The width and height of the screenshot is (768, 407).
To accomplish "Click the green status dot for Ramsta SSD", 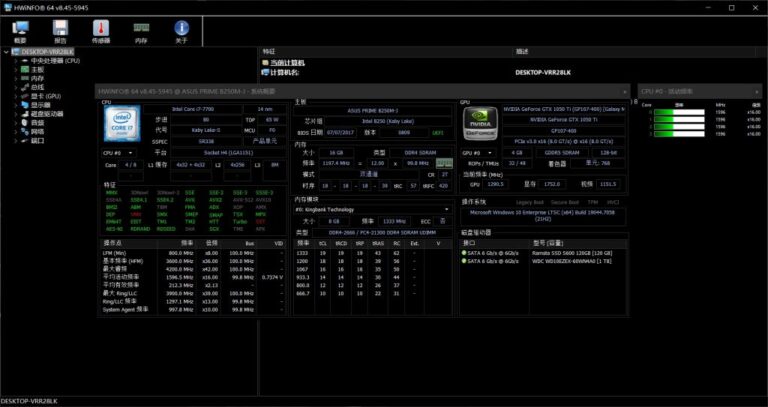I will [x=464, y=253].
